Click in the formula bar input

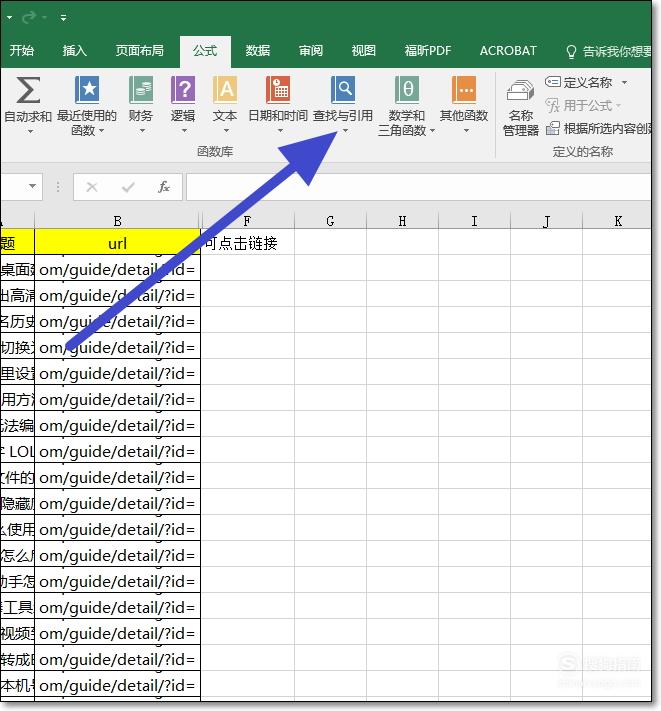[418, 187]
